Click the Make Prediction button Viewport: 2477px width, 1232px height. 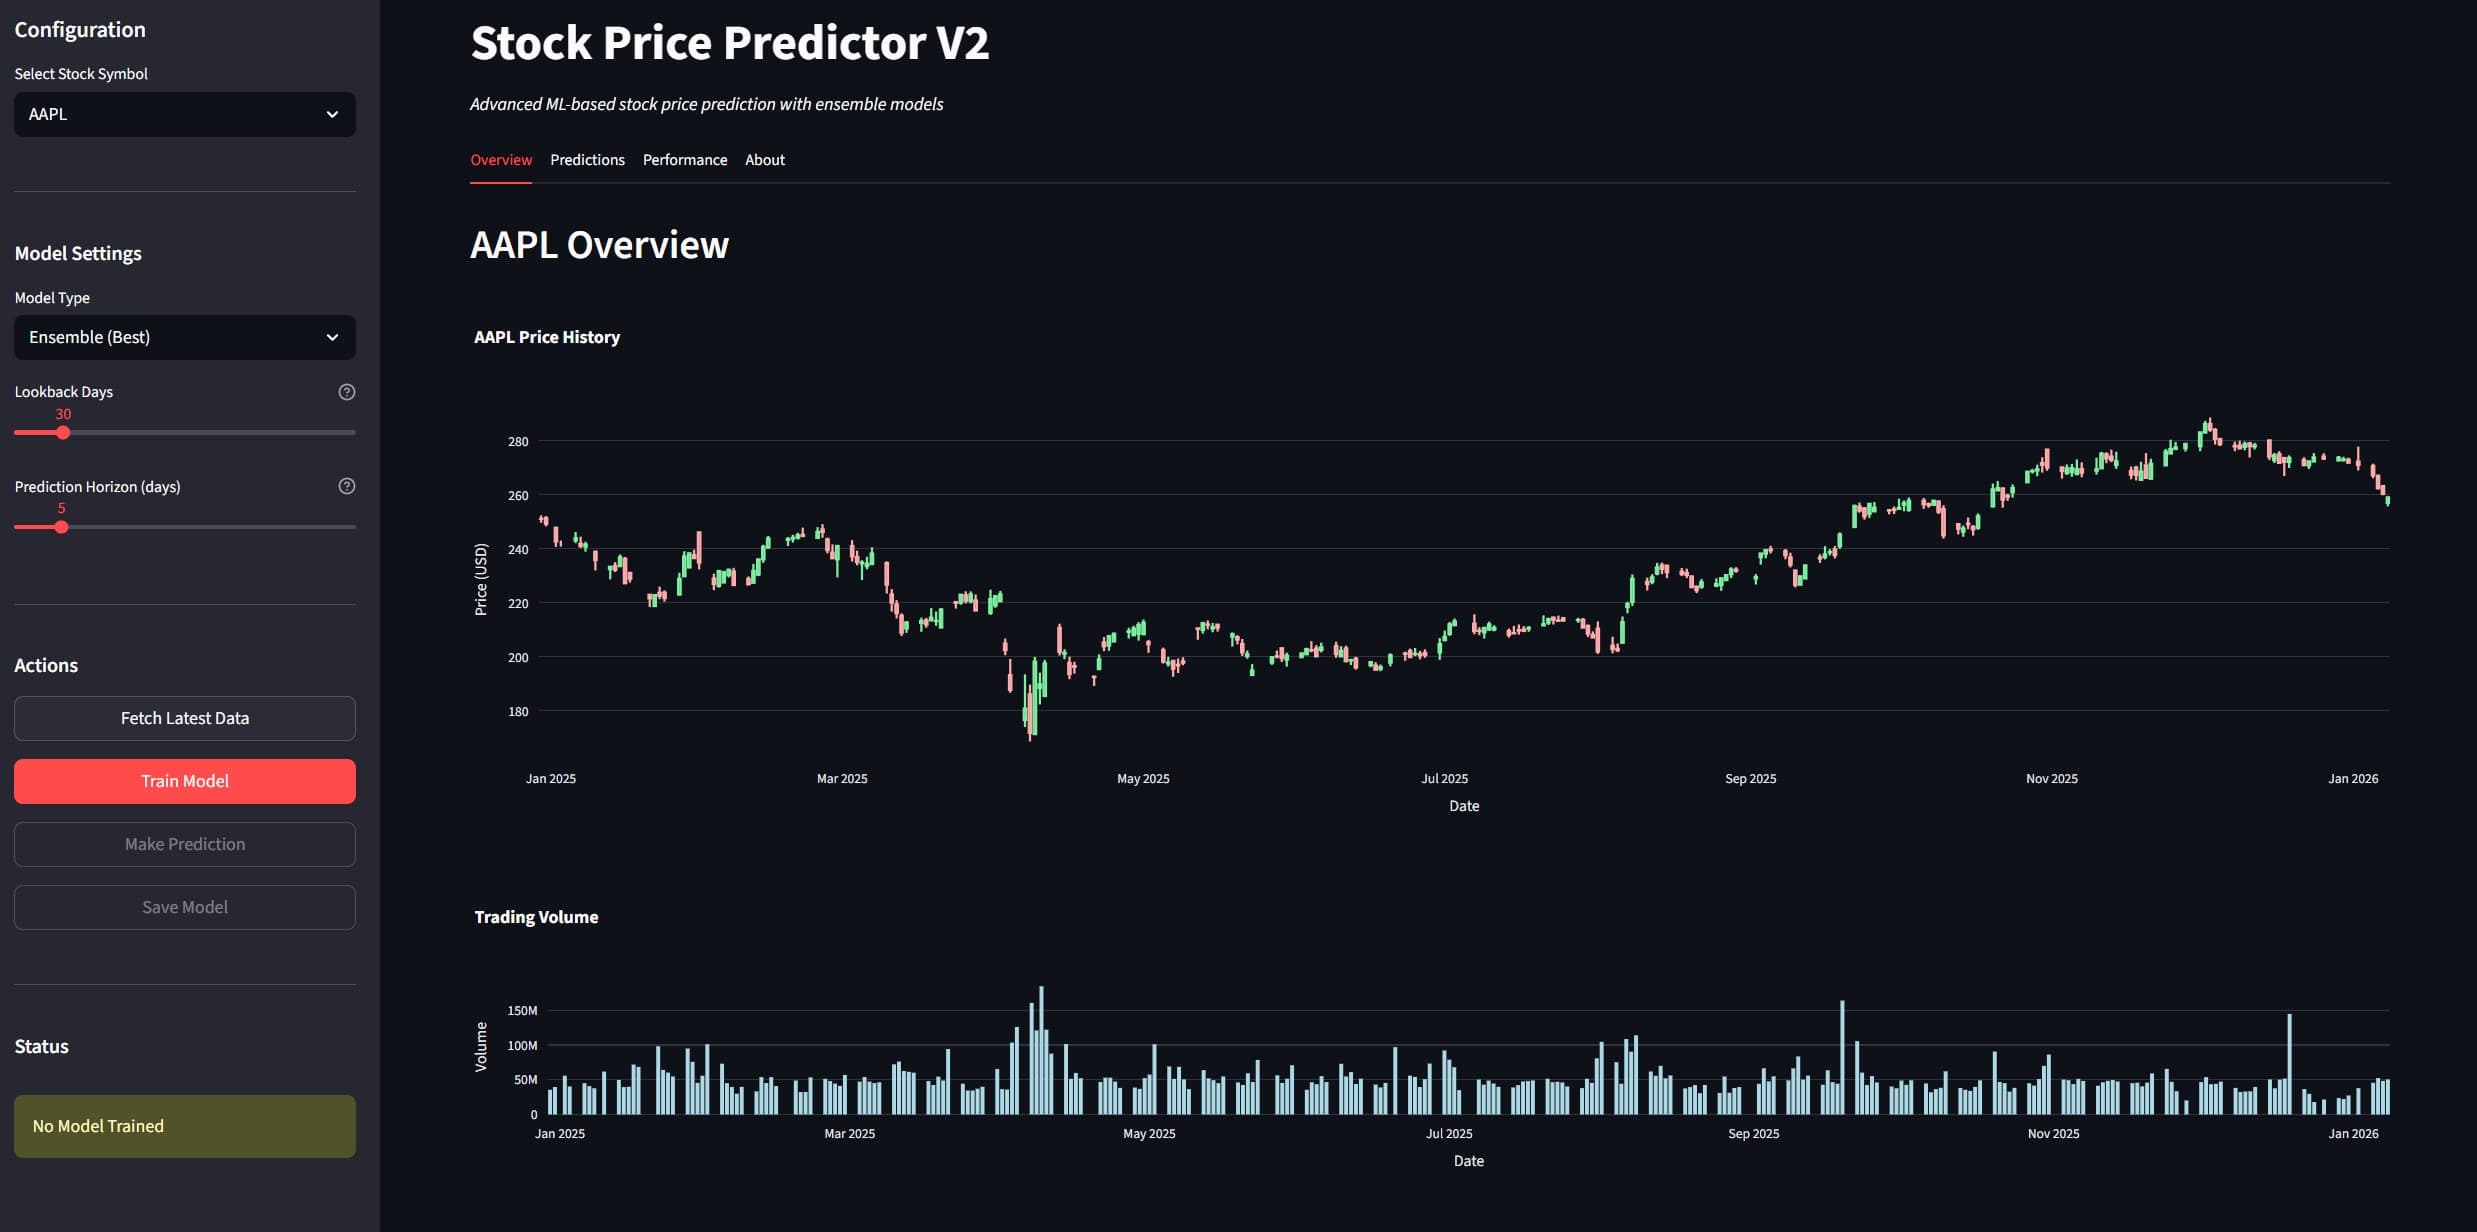(184, 844)
